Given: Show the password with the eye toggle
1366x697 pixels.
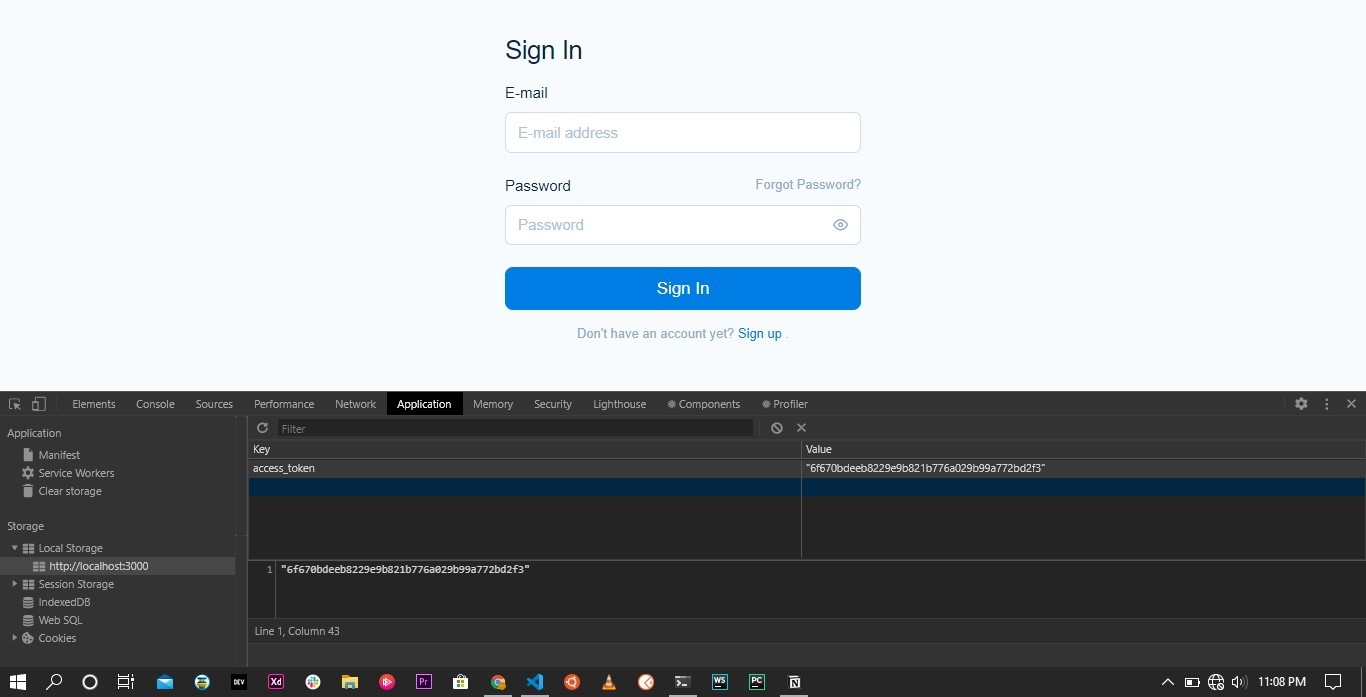Looking at the screenshot, I should (840, 224).
